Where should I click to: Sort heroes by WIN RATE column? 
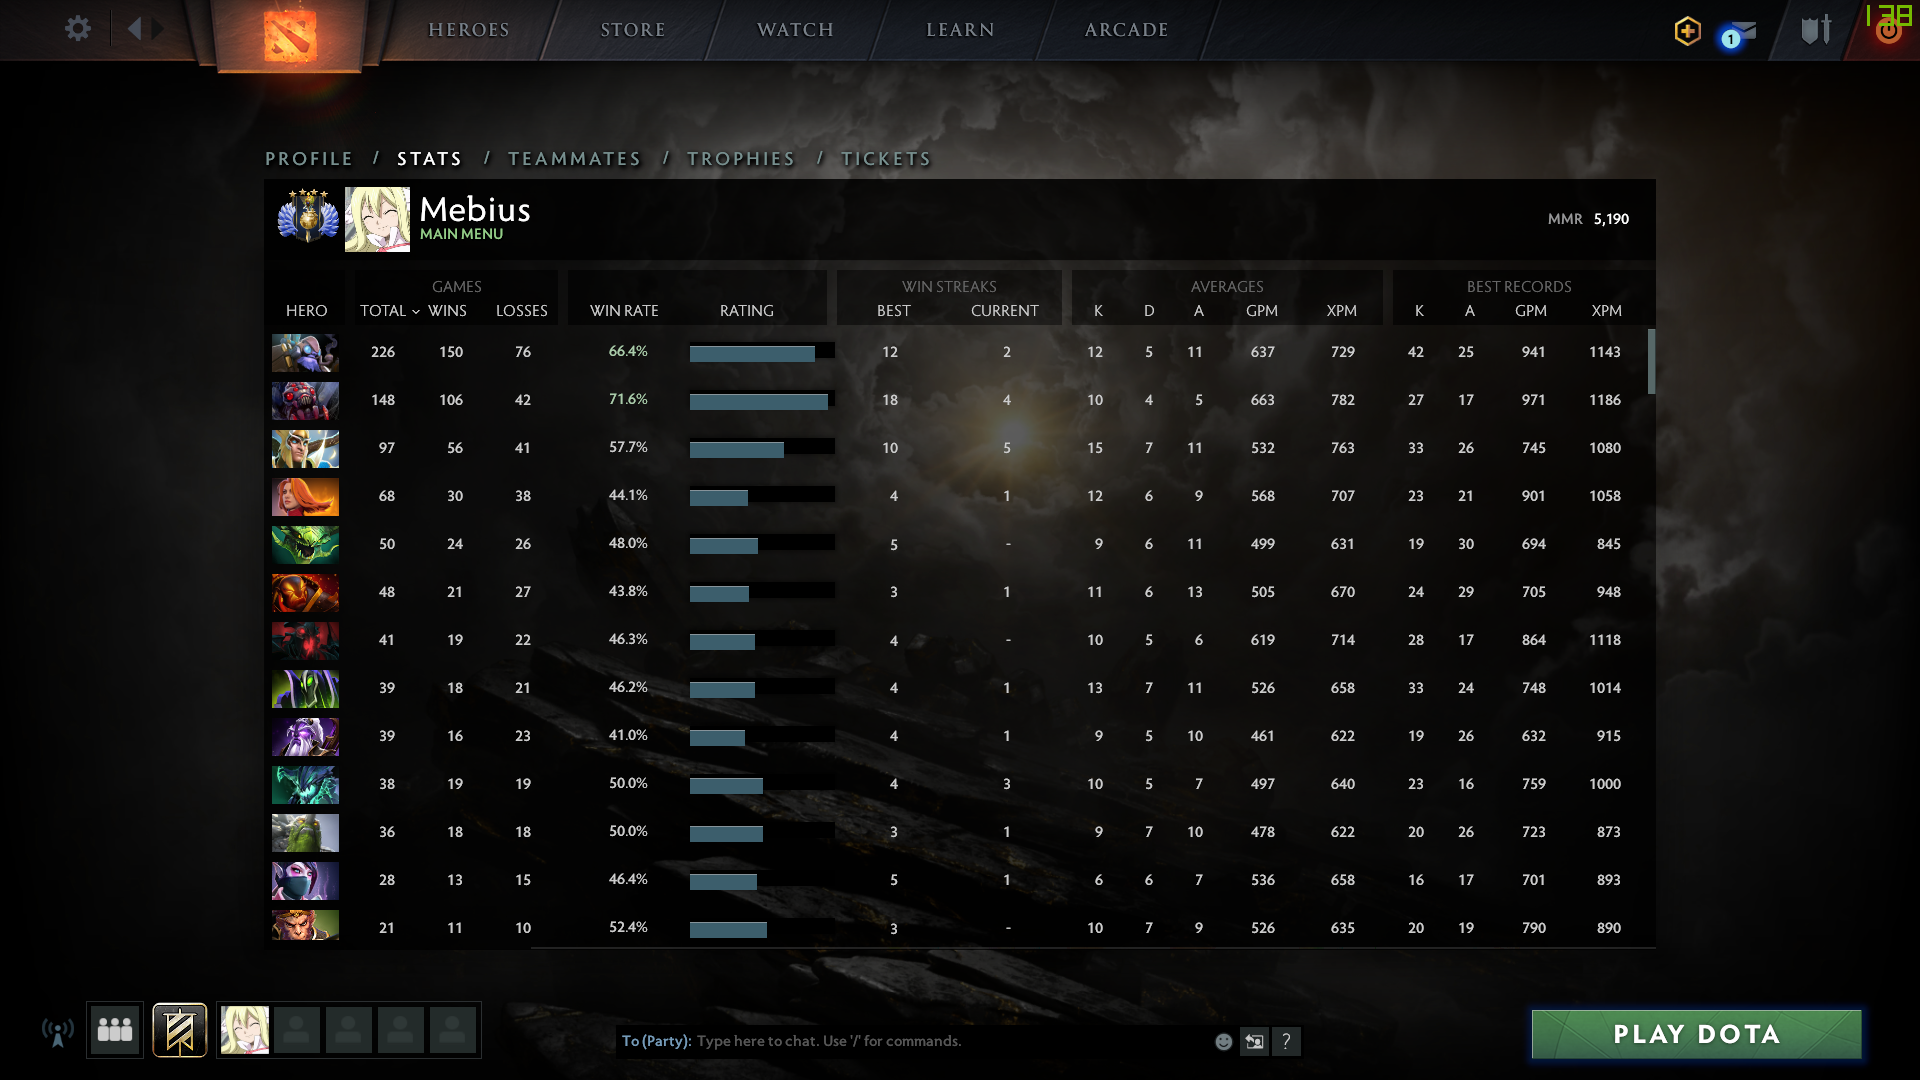click(624, 311)
